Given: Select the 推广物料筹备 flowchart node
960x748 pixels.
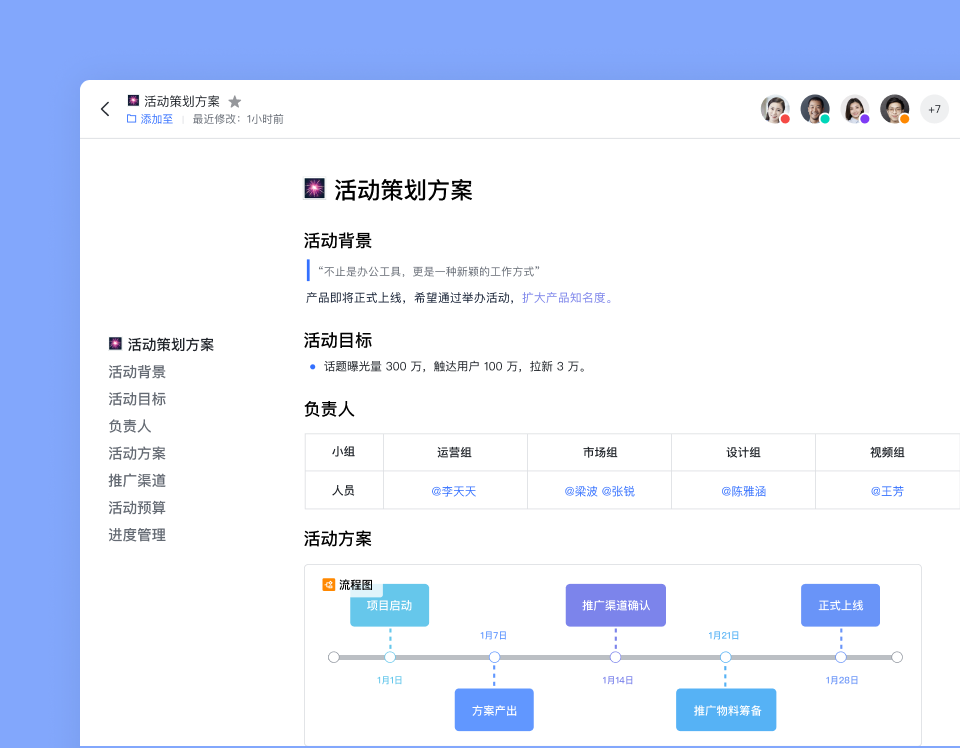Looking at the screenshot, I should tap(727, 710).
